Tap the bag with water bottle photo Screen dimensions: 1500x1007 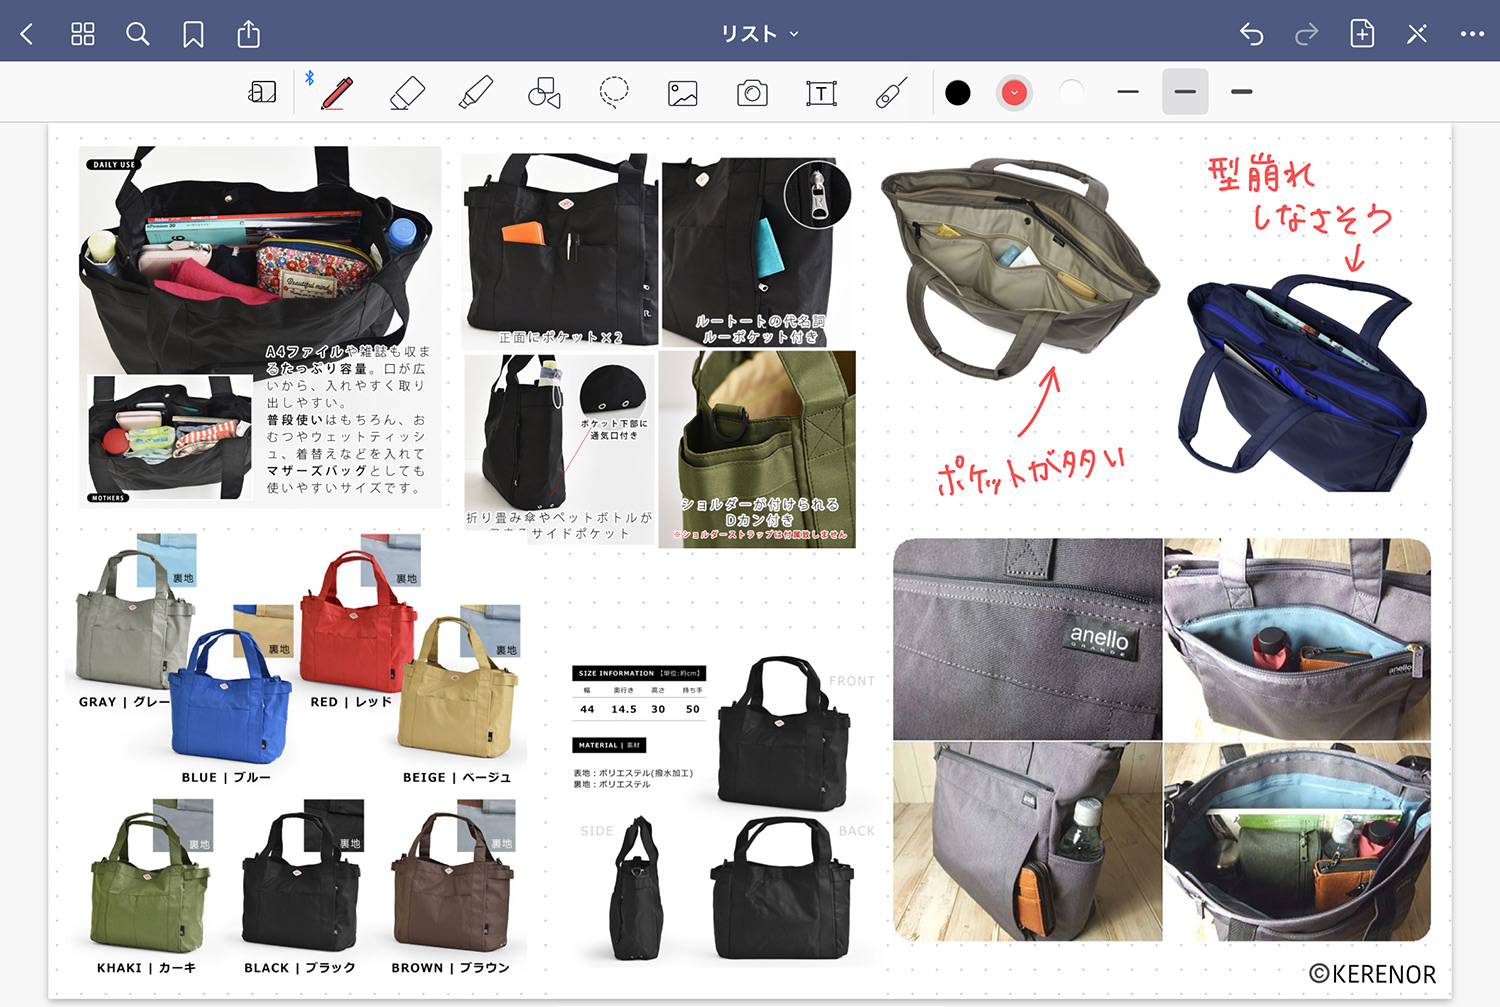[1028, 842]
